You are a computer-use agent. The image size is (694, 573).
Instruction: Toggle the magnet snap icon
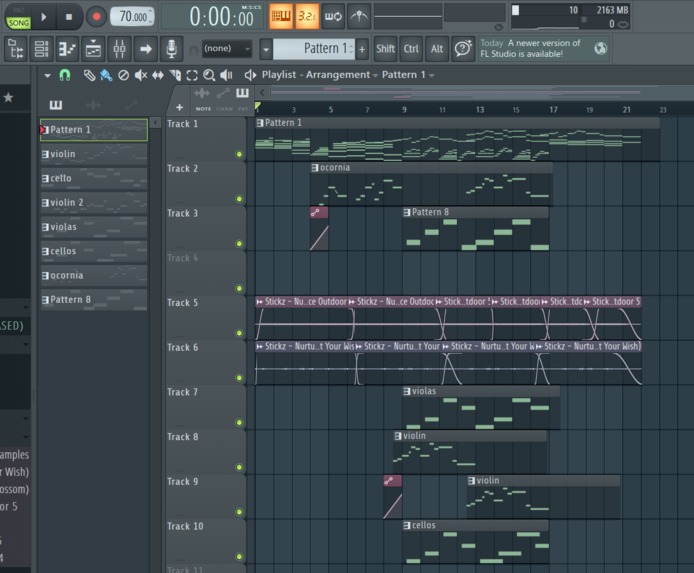point(65,75)
